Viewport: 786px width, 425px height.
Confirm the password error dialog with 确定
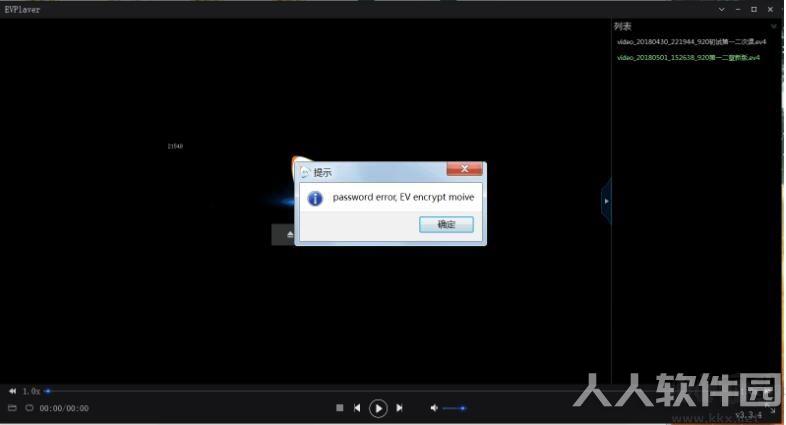click(x=446, y=225)
